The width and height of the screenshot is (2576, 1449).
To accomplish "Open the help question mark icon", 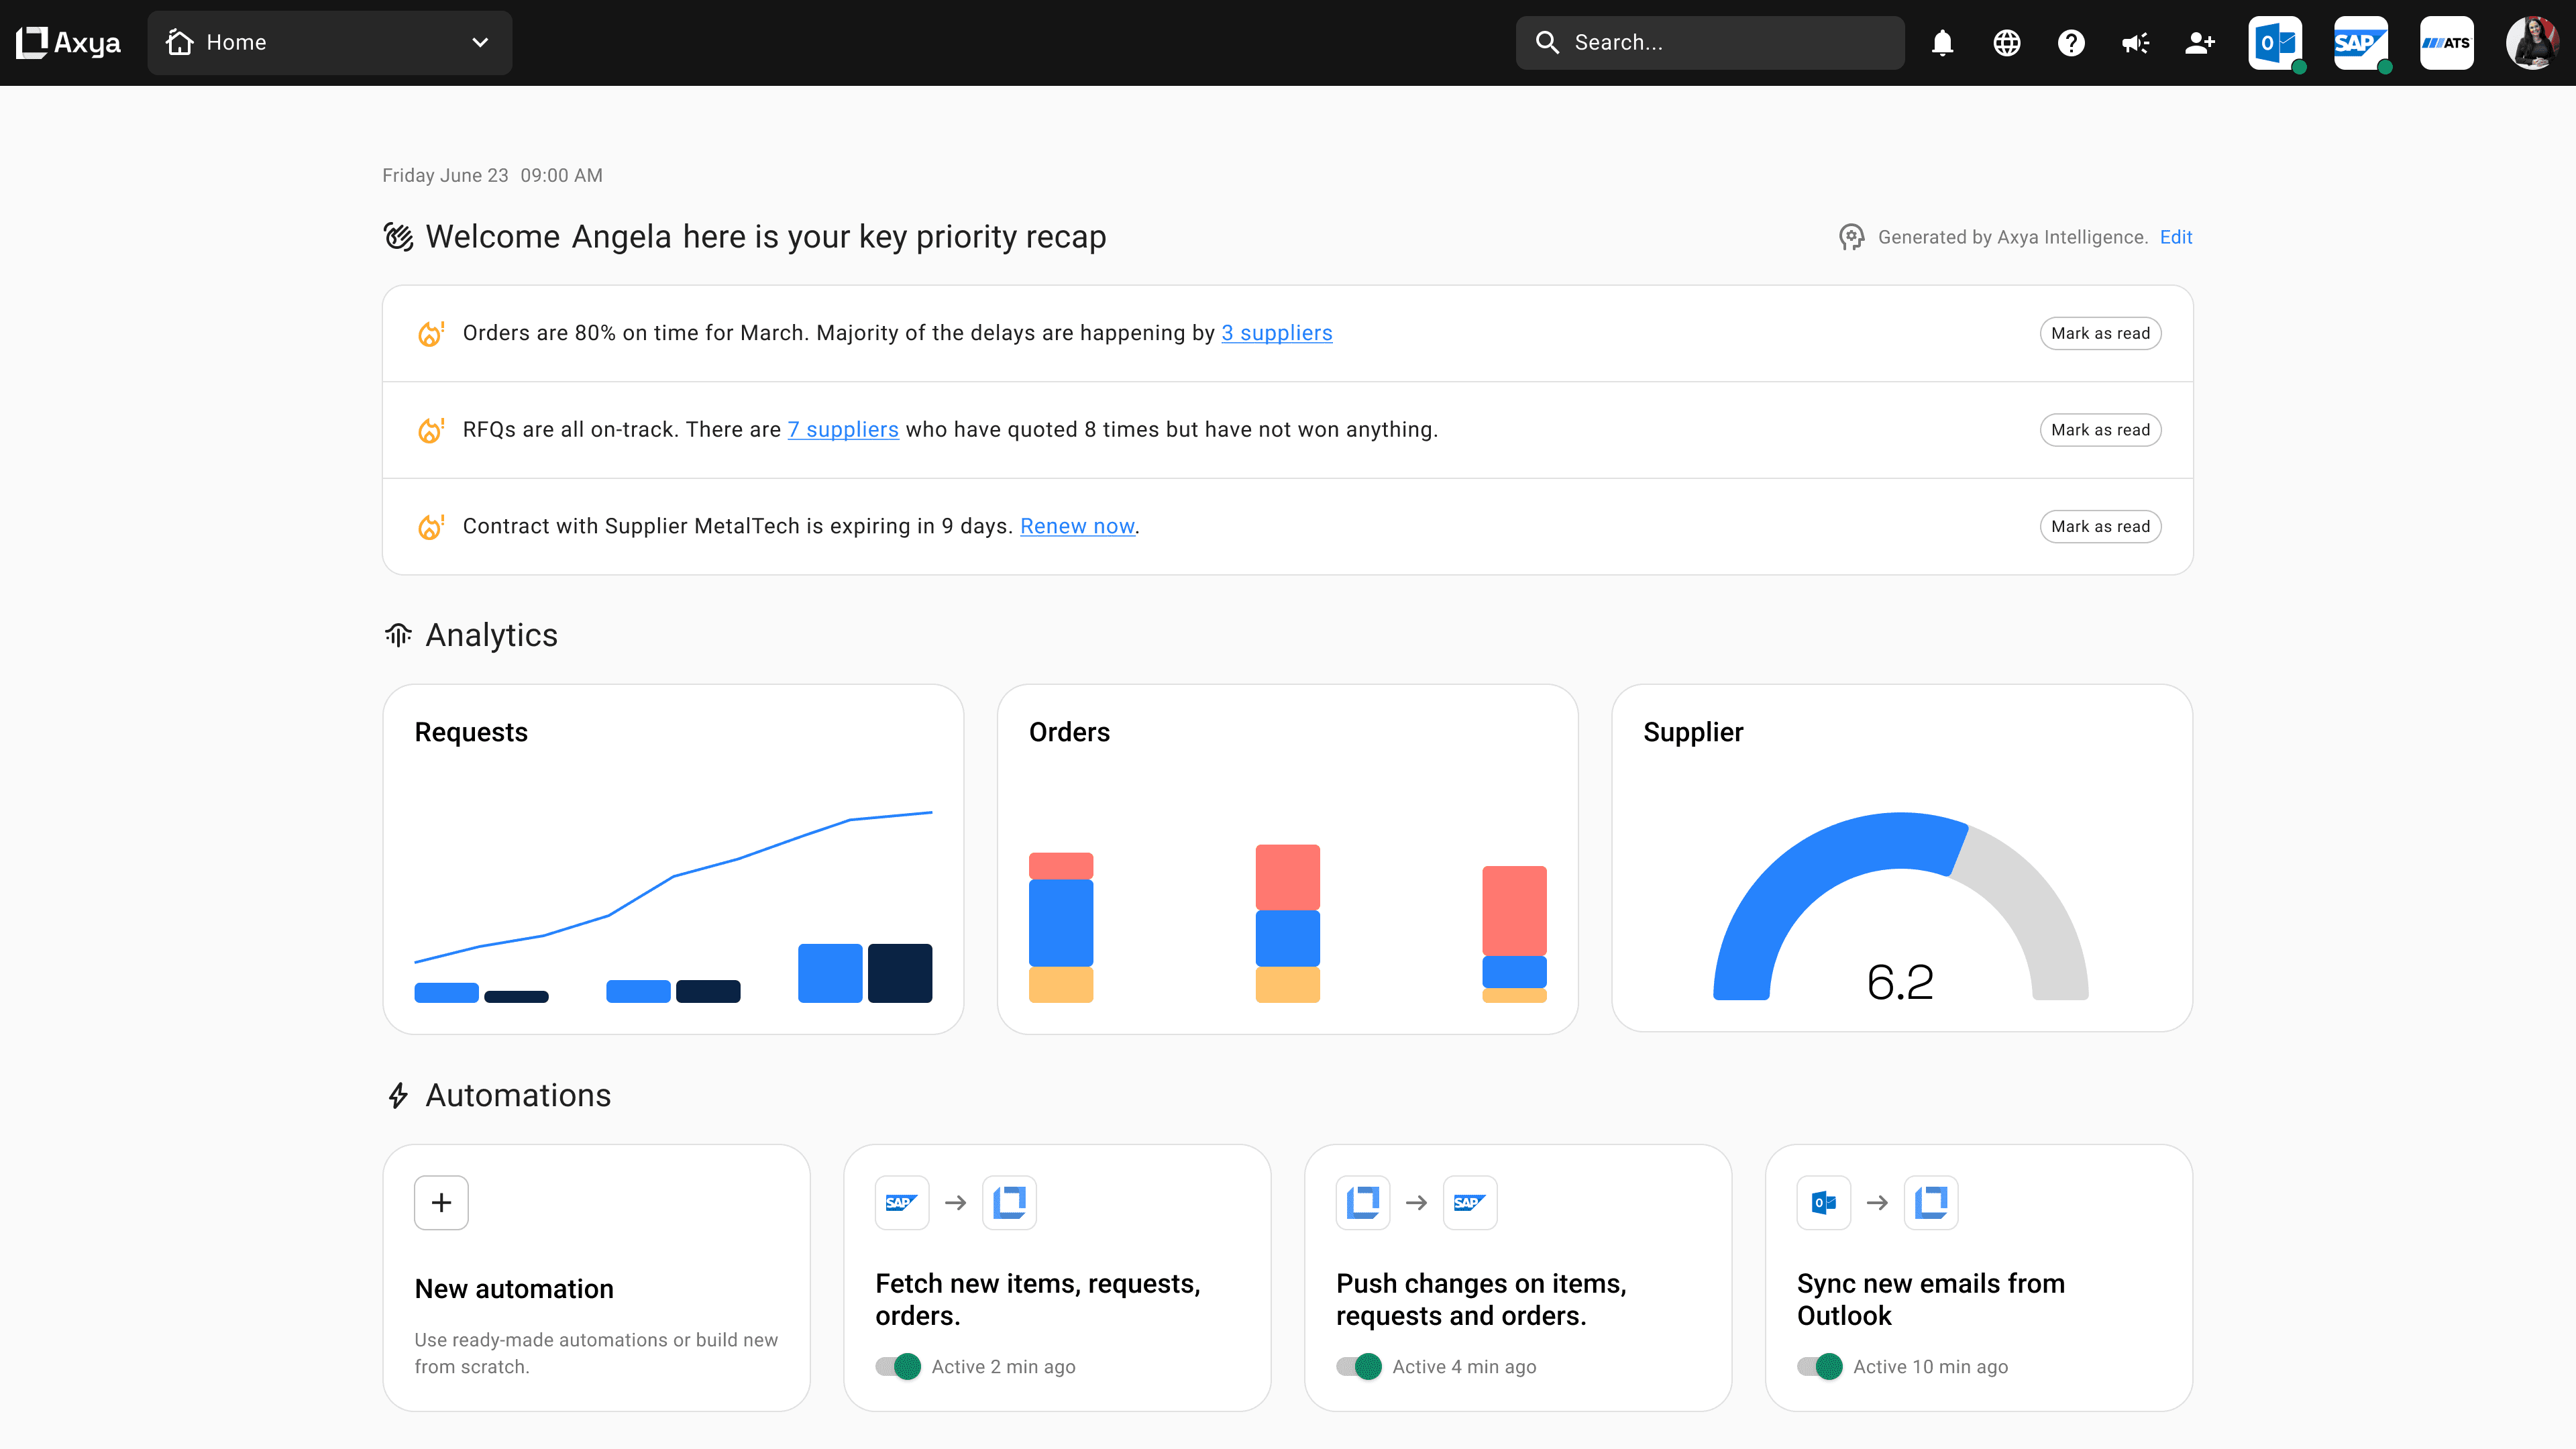I will (2071, 43).
